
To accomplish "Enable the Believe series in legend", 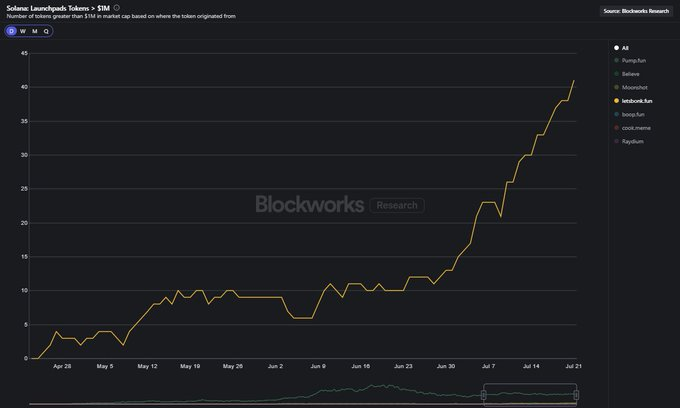I will (632, 75).
